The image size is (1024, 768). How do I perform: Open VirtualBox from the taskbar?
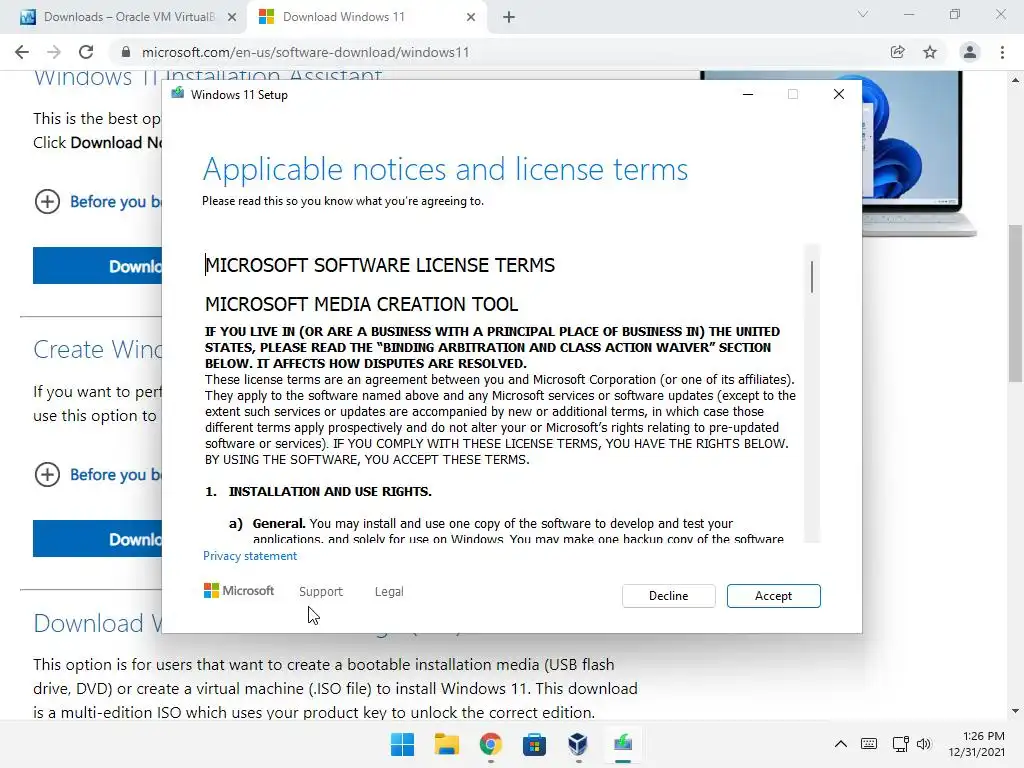point(578,744)
